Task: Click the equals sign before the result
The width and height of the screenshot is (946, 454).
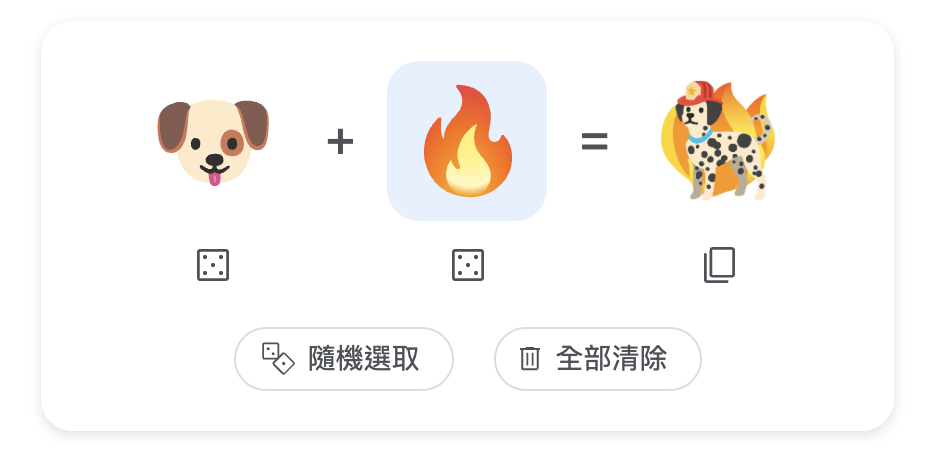Action: 594,142
